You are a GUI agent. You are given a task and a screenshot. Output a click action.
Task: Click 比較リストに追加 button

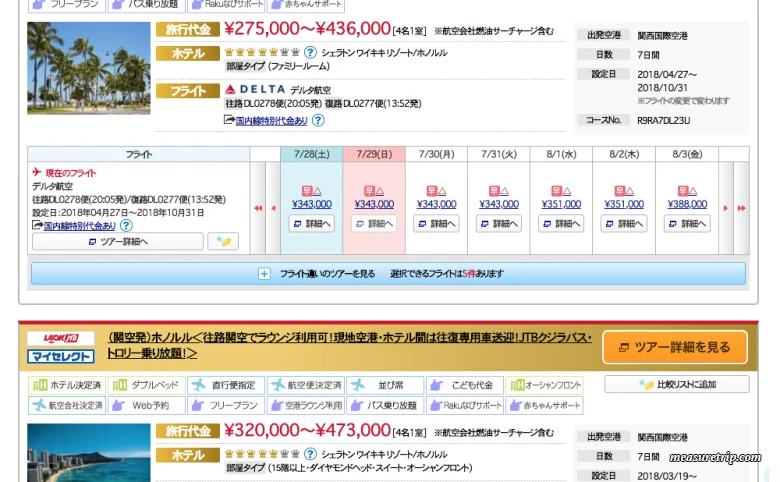[677, 385]
